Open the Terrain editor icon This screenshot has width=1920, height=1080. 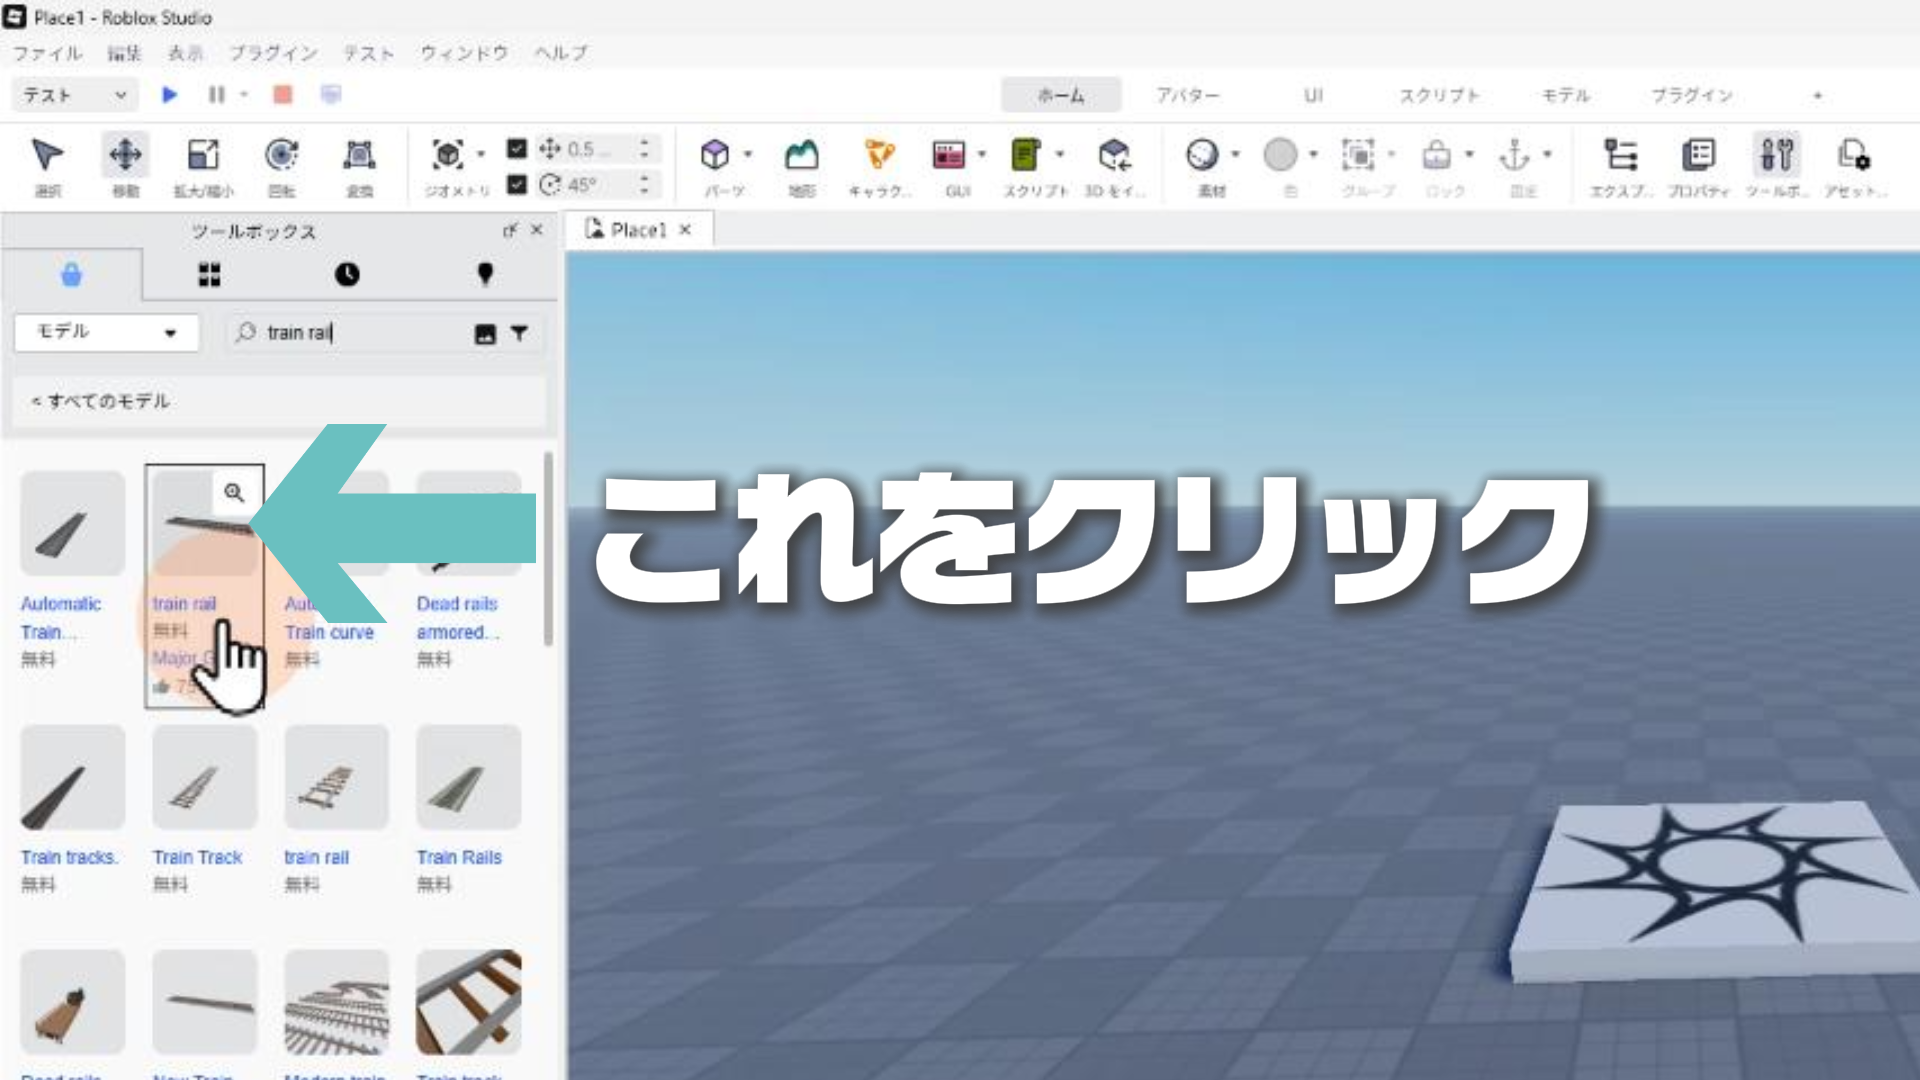tap(801, 156)
